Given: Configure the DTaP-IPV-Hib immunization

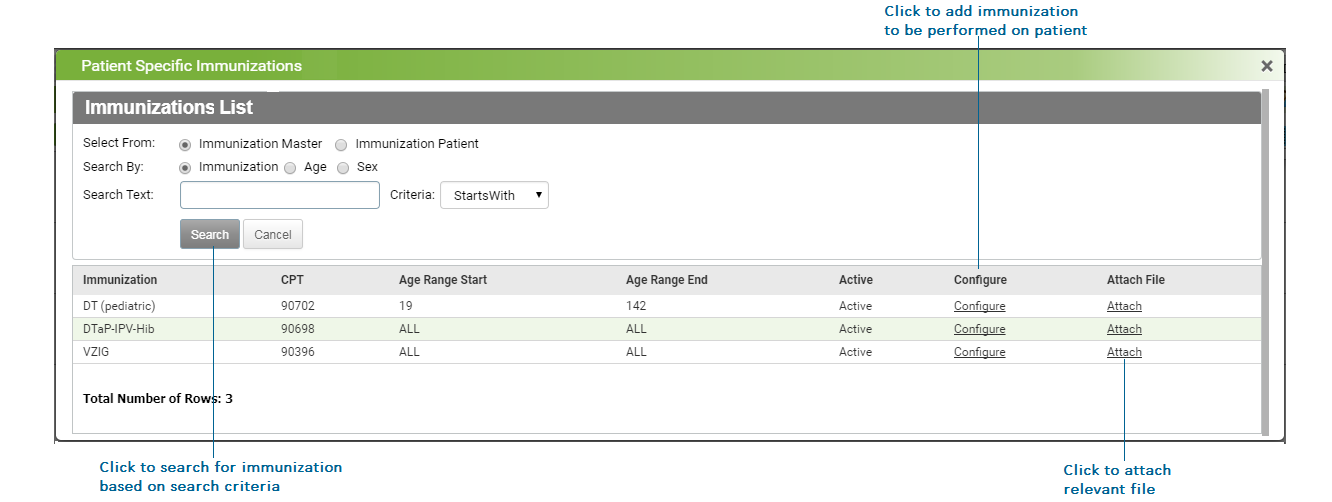Looking at the screenshot, I should (979, 329).
